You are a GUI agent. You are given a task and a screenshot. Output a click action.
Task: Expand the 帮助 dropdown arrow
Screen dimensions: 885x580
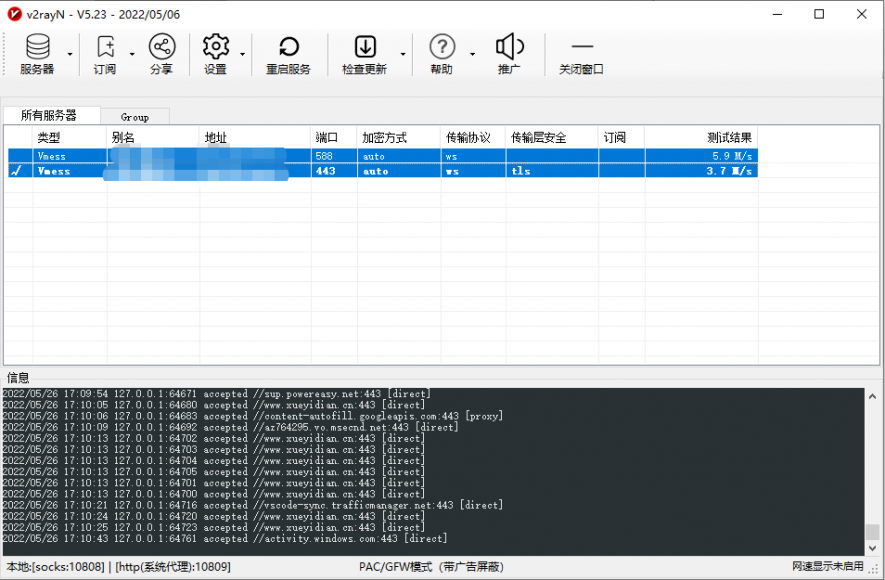(472, 54)
